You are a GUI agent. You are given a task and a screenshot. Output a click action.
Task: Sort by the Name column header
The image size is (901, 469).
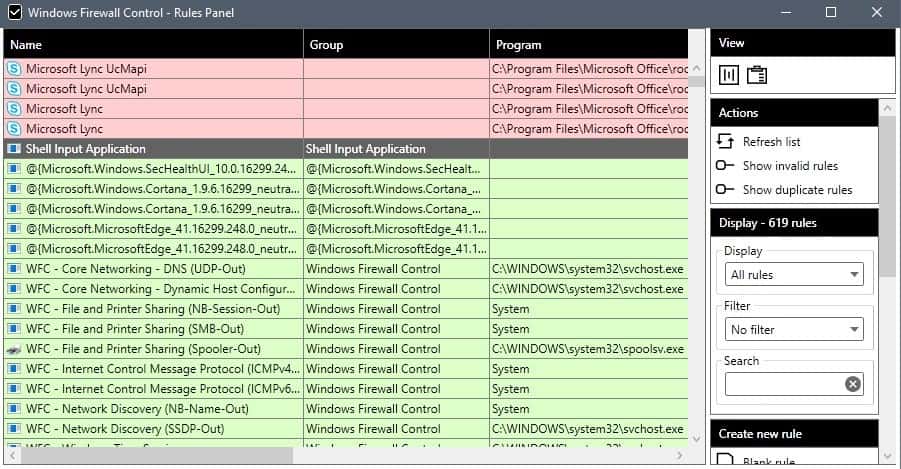point(153,44)
